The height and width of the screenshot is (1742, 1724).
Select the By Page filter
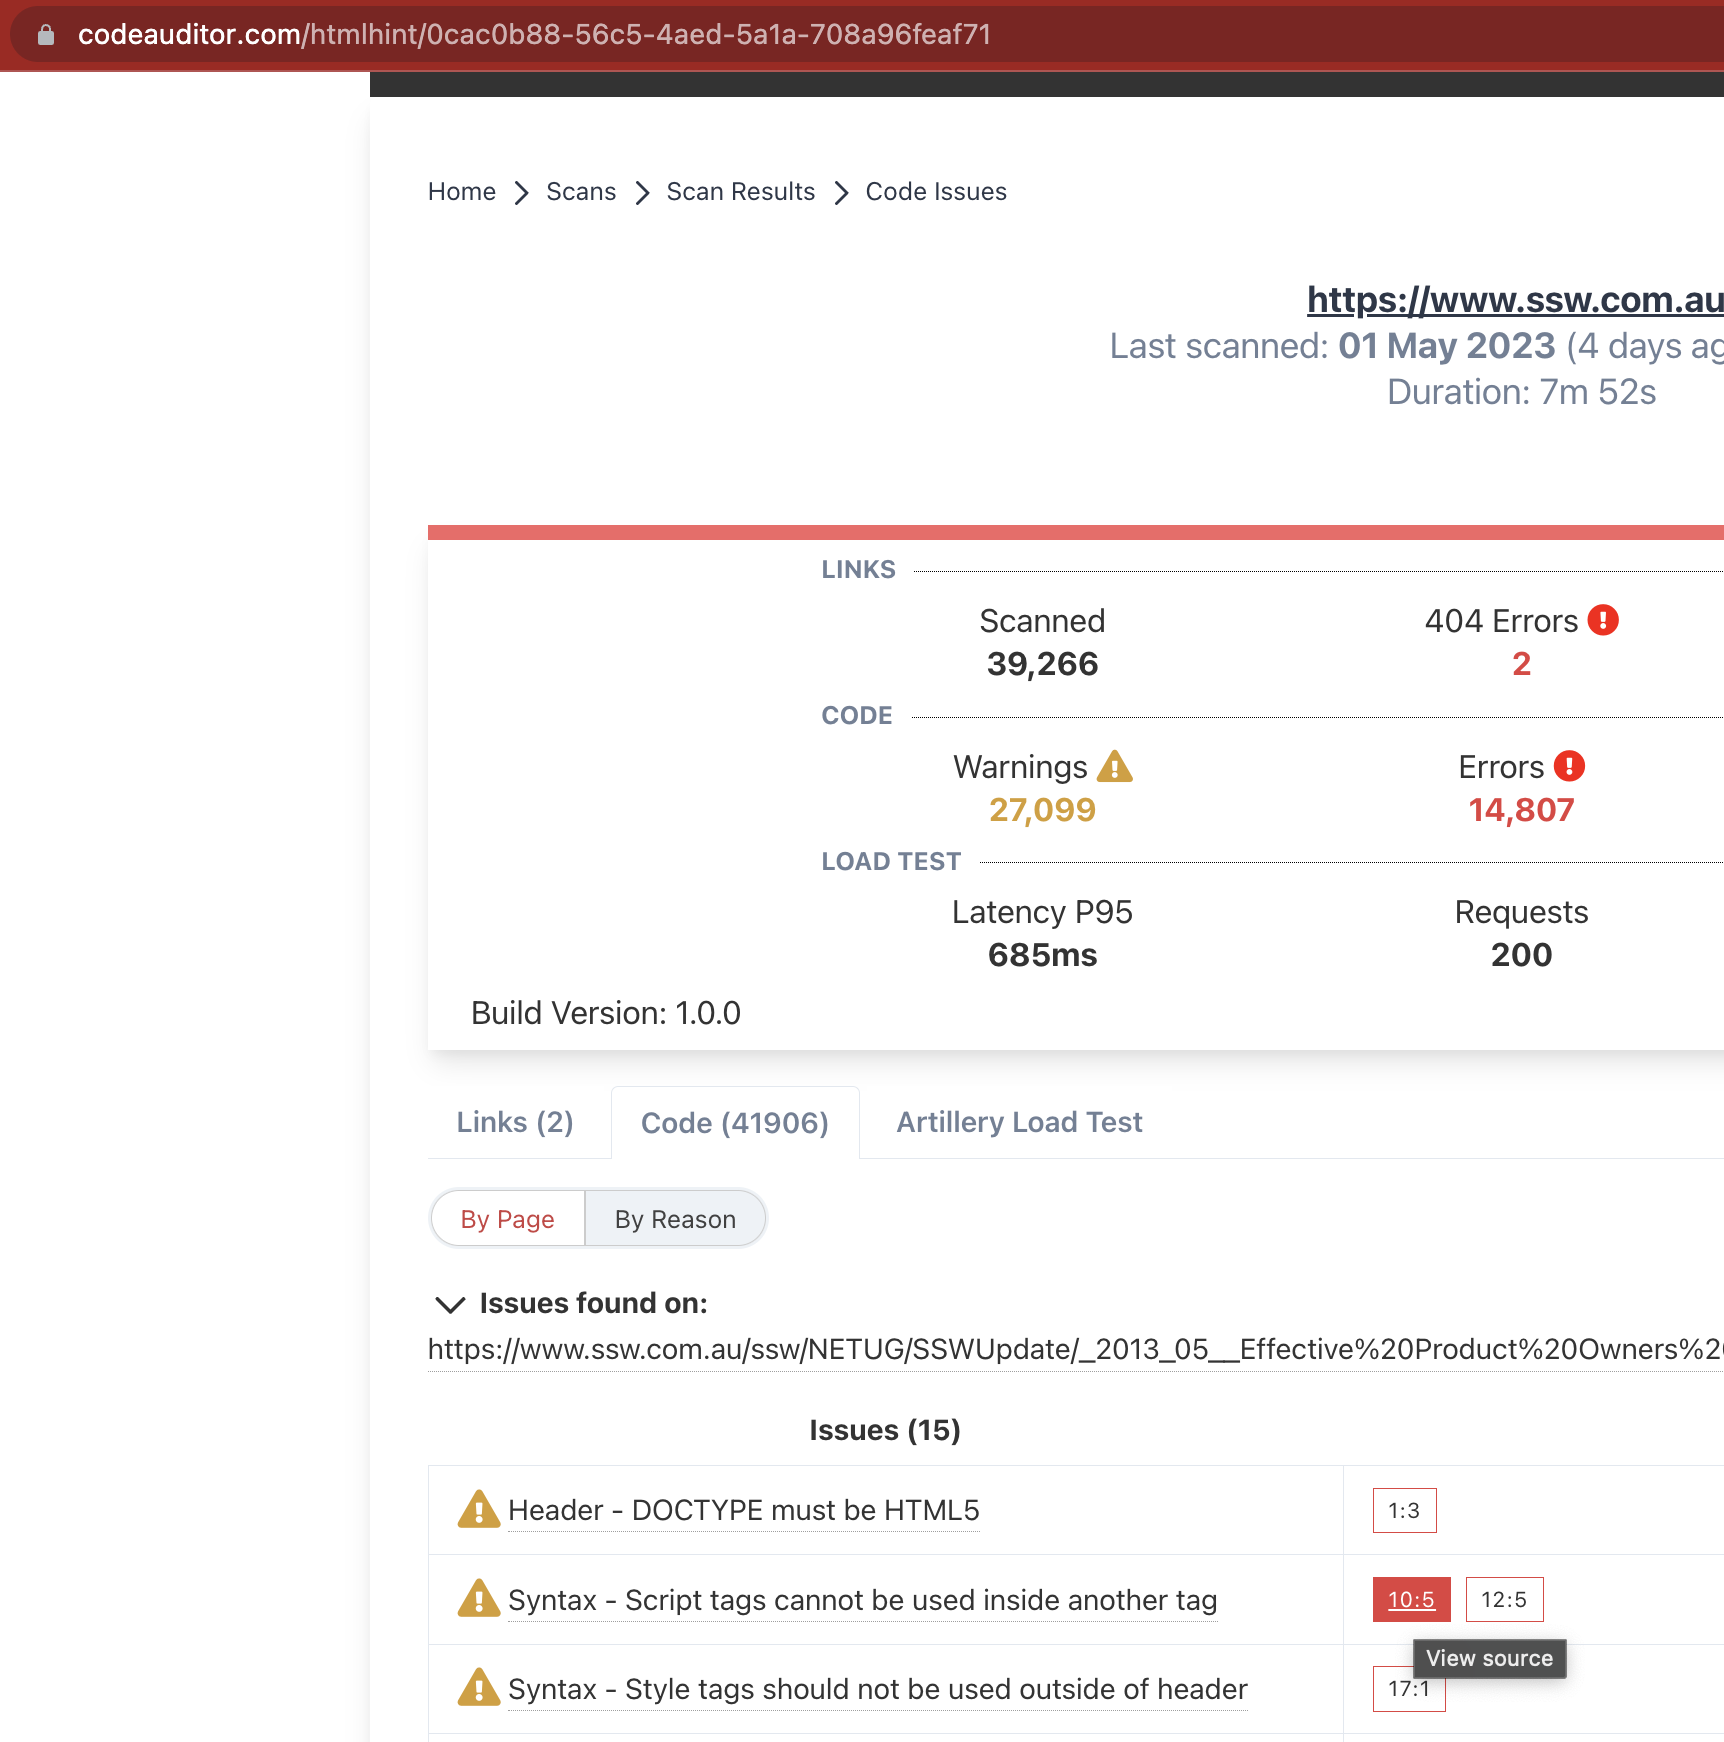[x=507, y=1219]
